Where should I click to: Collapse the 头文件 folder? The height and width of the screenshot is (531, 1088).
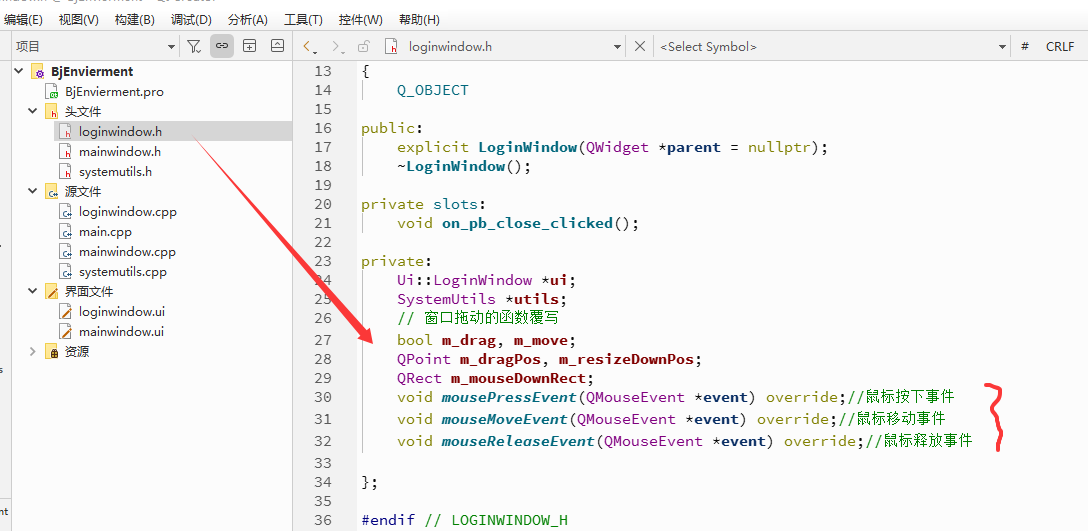[x=33, y=111]
